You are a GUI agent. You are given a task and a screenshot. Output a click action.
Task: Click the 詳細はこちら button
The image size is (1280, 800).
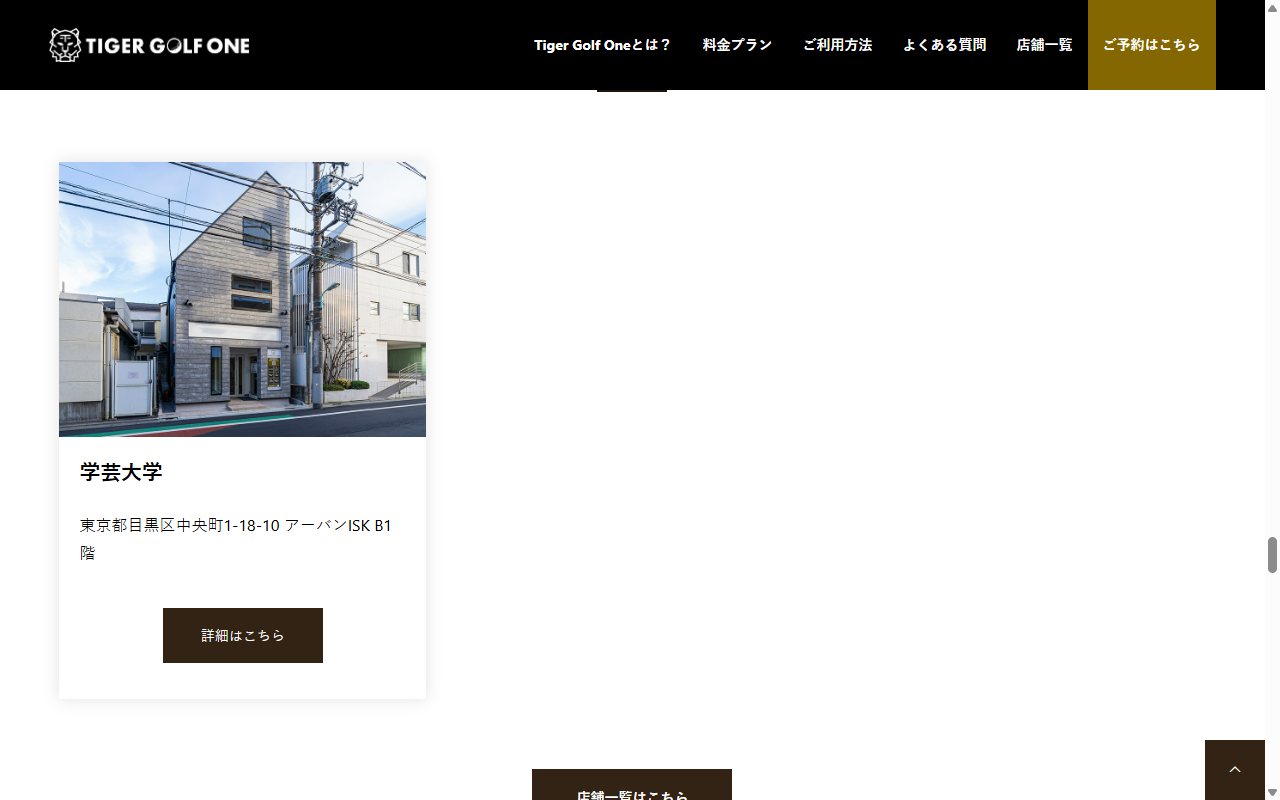click(x=243, y=635)
